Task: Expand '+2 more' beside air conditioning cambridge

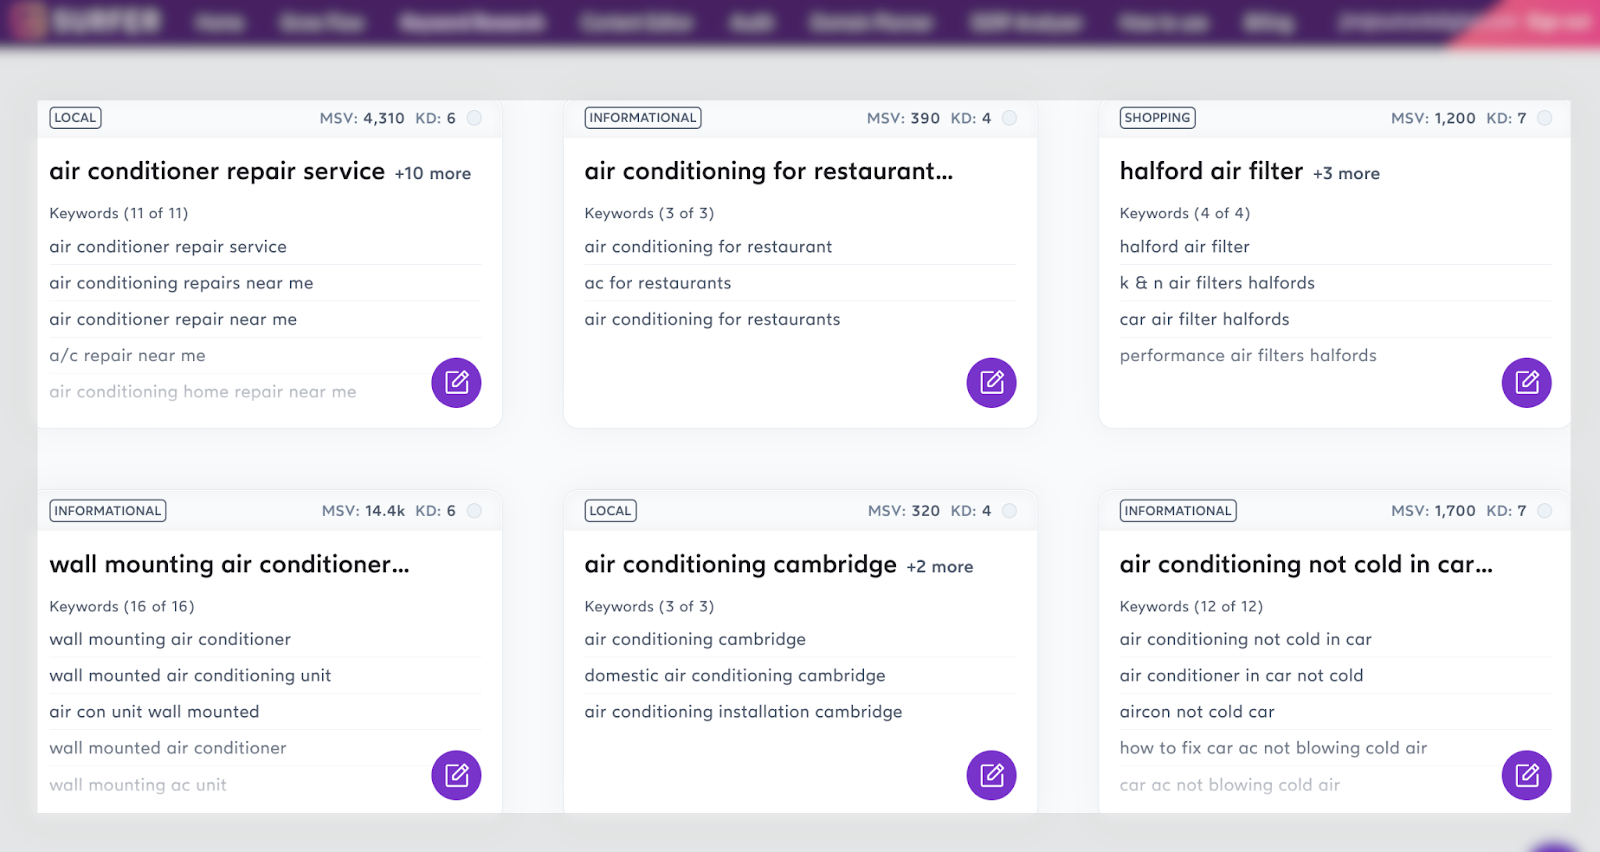Action: [940, 567]
